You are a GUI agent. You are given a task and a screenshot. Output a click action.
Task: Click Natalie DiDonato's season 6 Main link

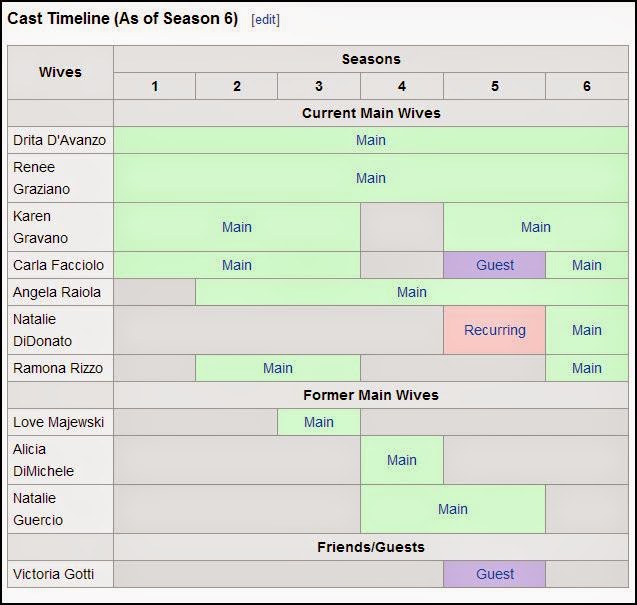[x=587, y=330]
